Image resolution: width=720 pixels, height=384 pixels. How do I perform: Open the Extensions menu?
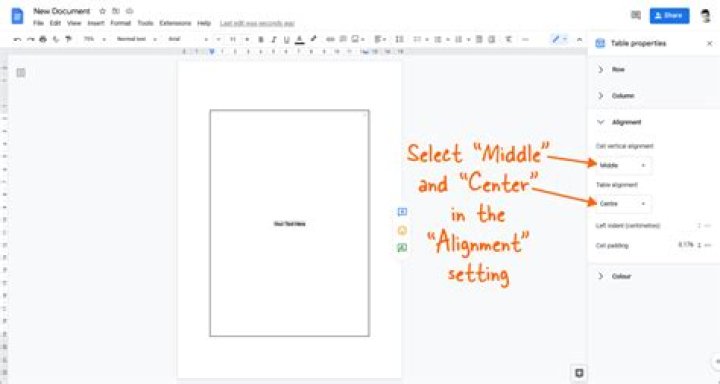pos(175,23)
